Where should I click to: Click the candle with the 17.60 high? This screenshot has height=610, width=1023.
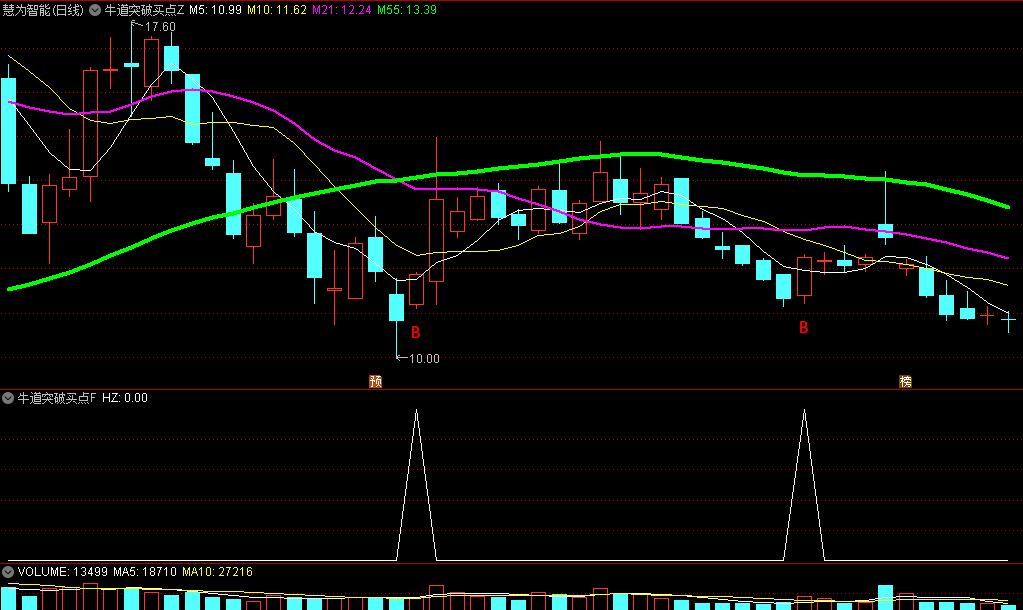[x=132, y=65]
